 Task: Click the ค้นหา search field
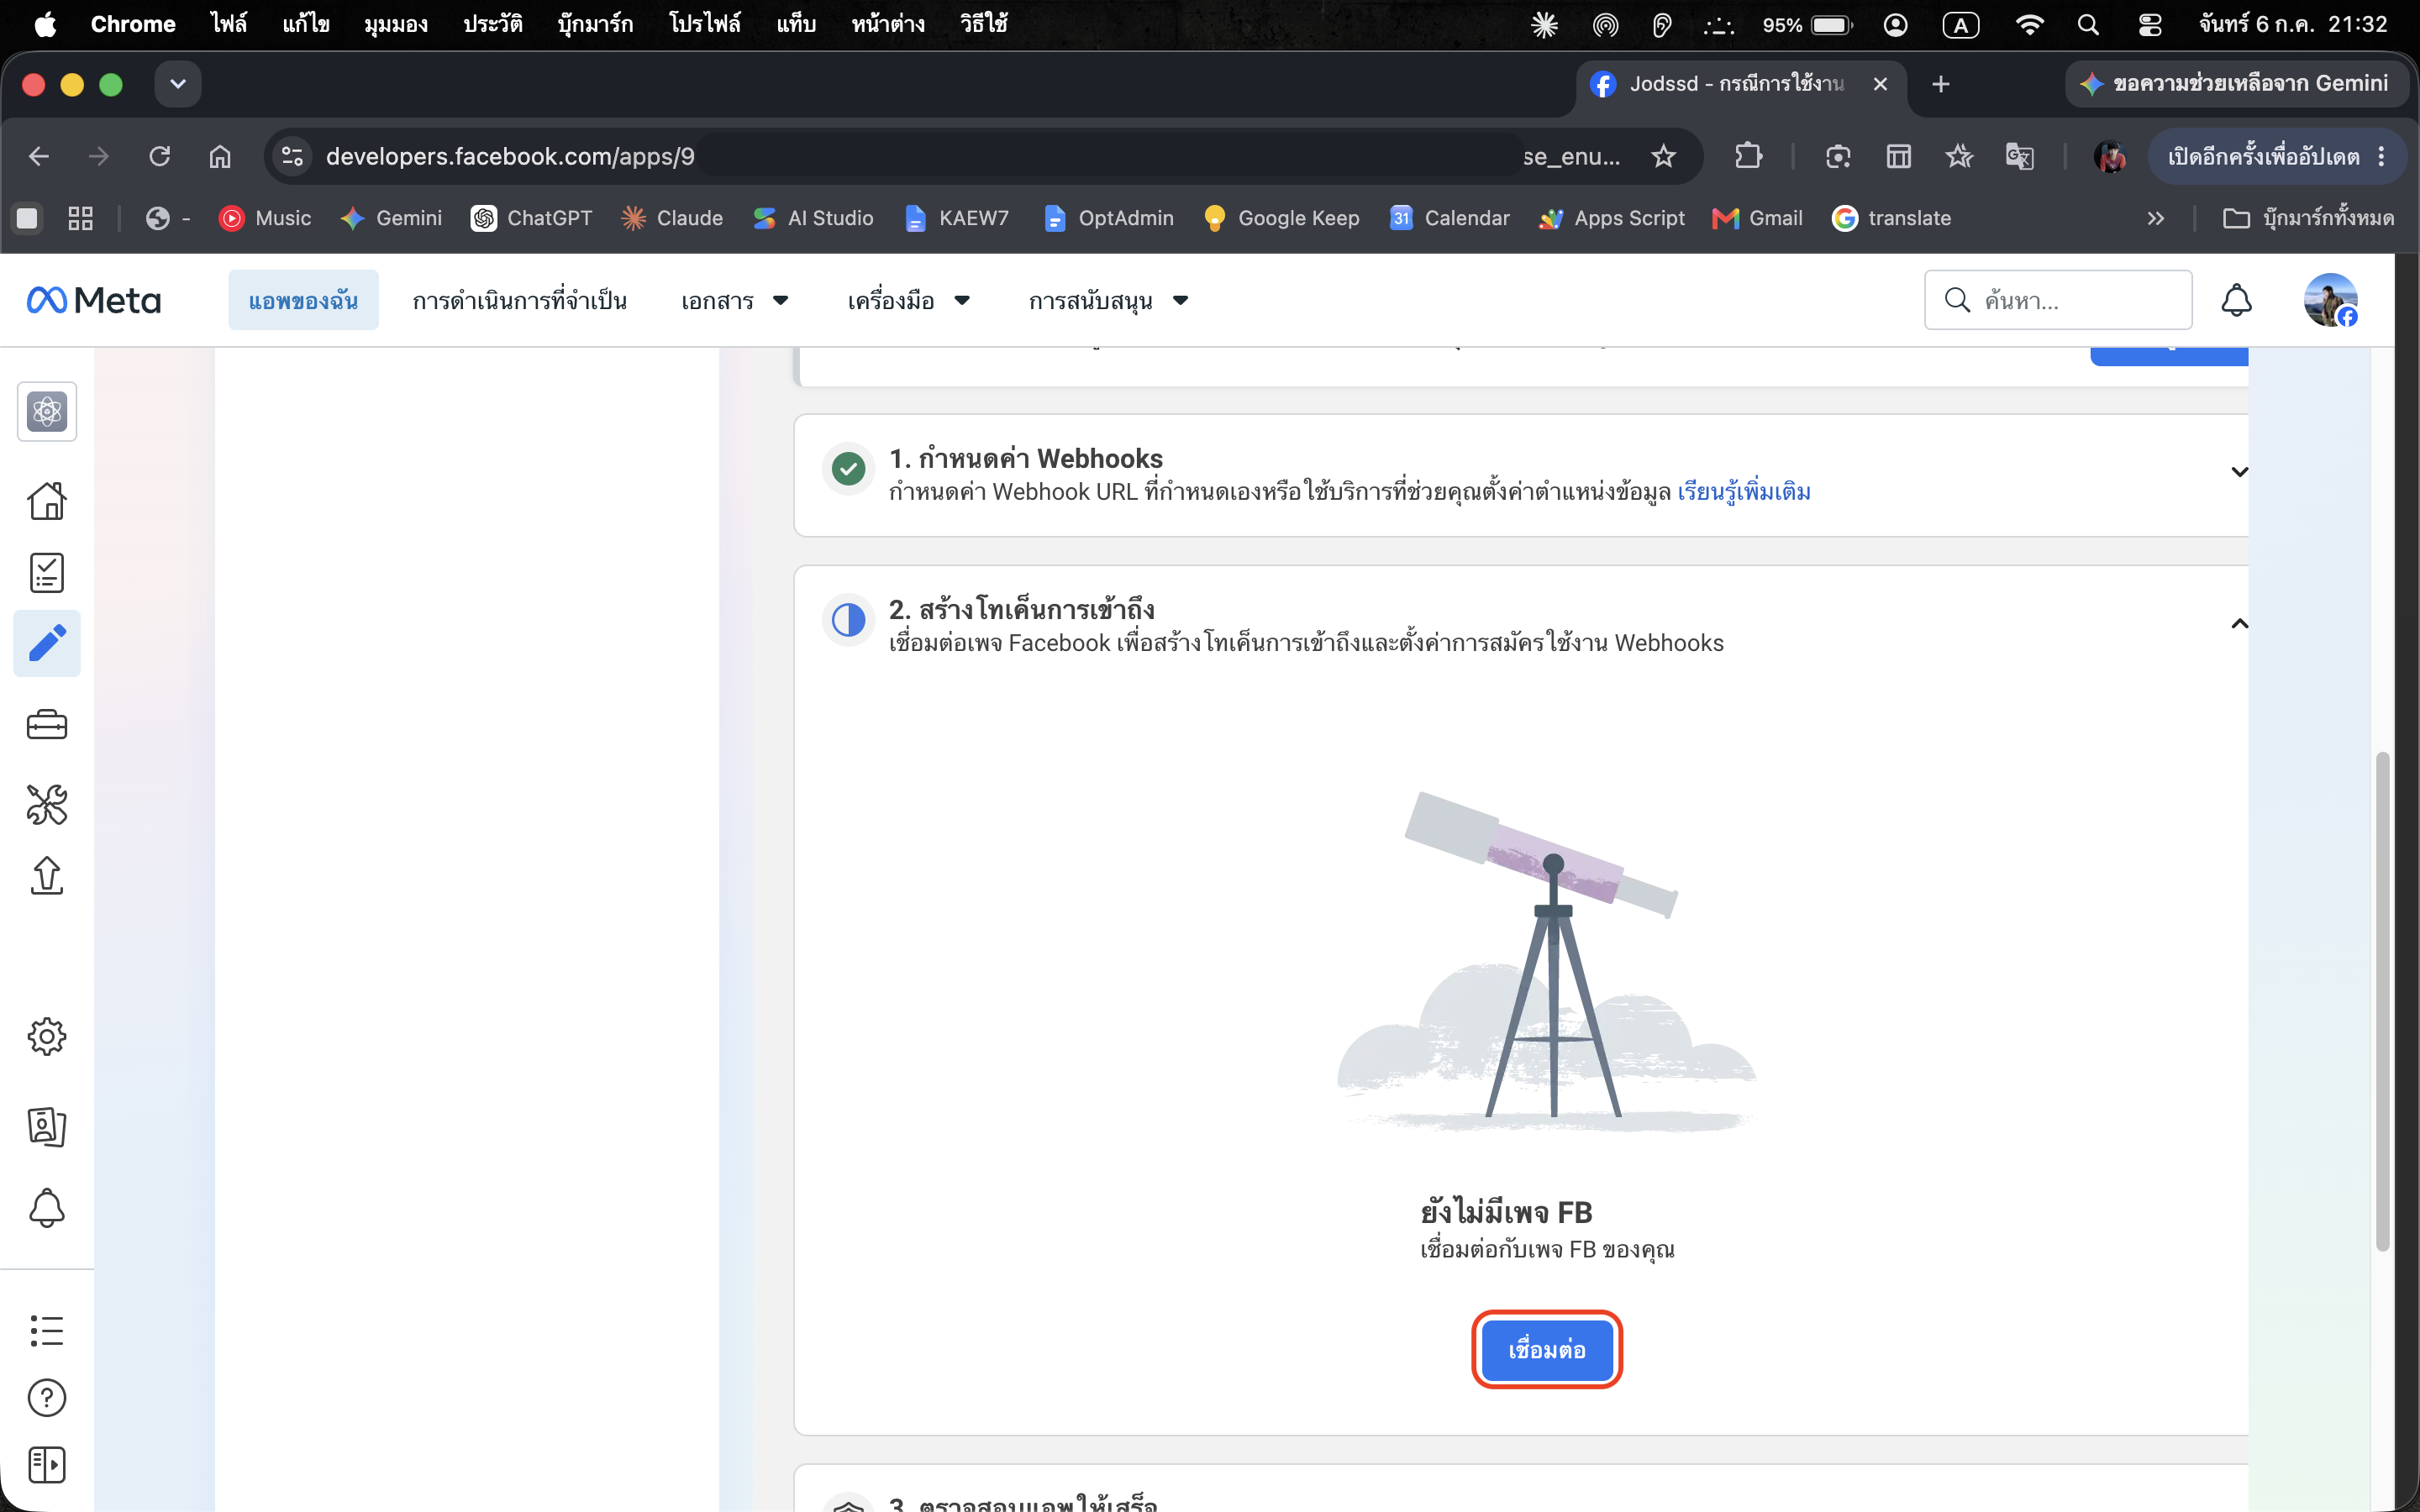pyautogui.click(x=2058, y=300)
